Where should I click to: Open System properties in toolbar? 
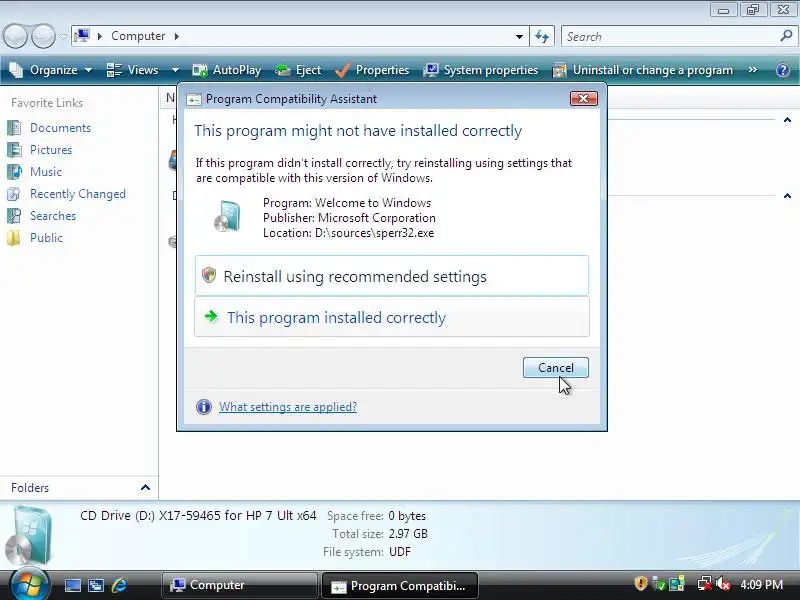coord(481,70)
